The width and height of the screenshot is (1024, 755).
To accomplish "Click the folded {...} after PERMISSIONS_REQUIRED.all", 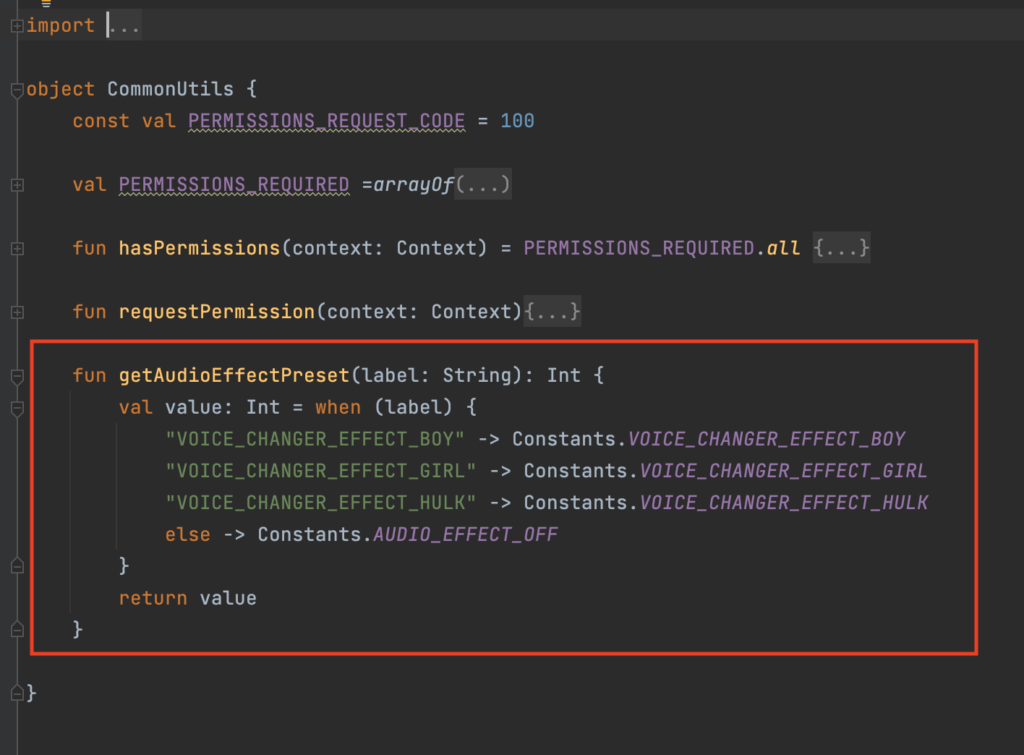I will (x=840, y=248).
